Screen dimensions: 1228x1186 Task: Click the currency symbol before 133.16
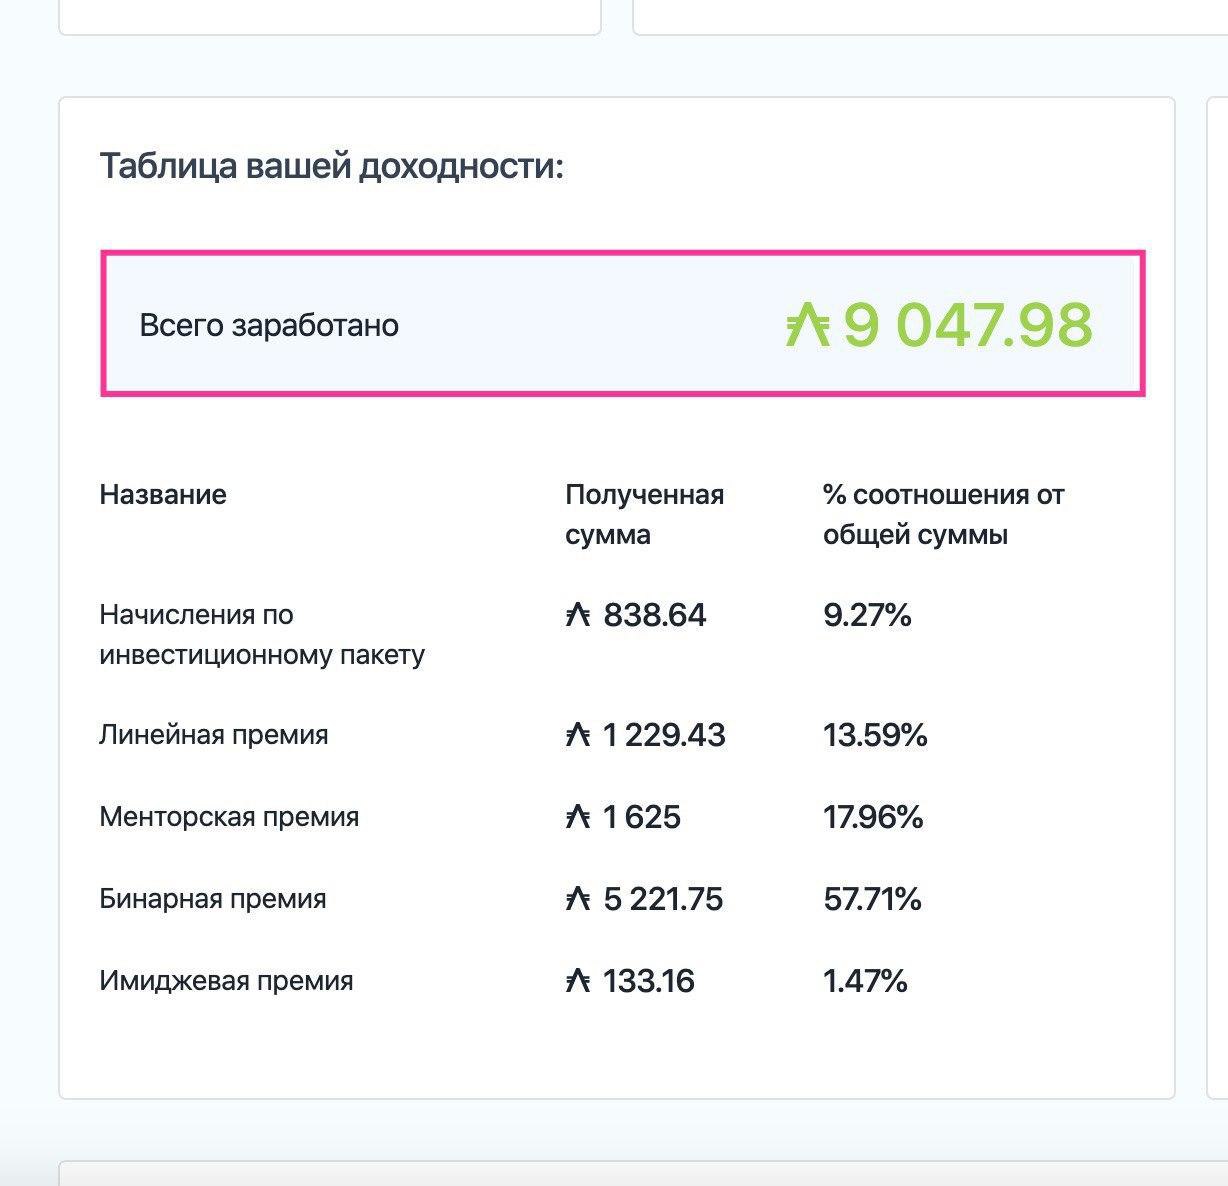coord(578,981)
